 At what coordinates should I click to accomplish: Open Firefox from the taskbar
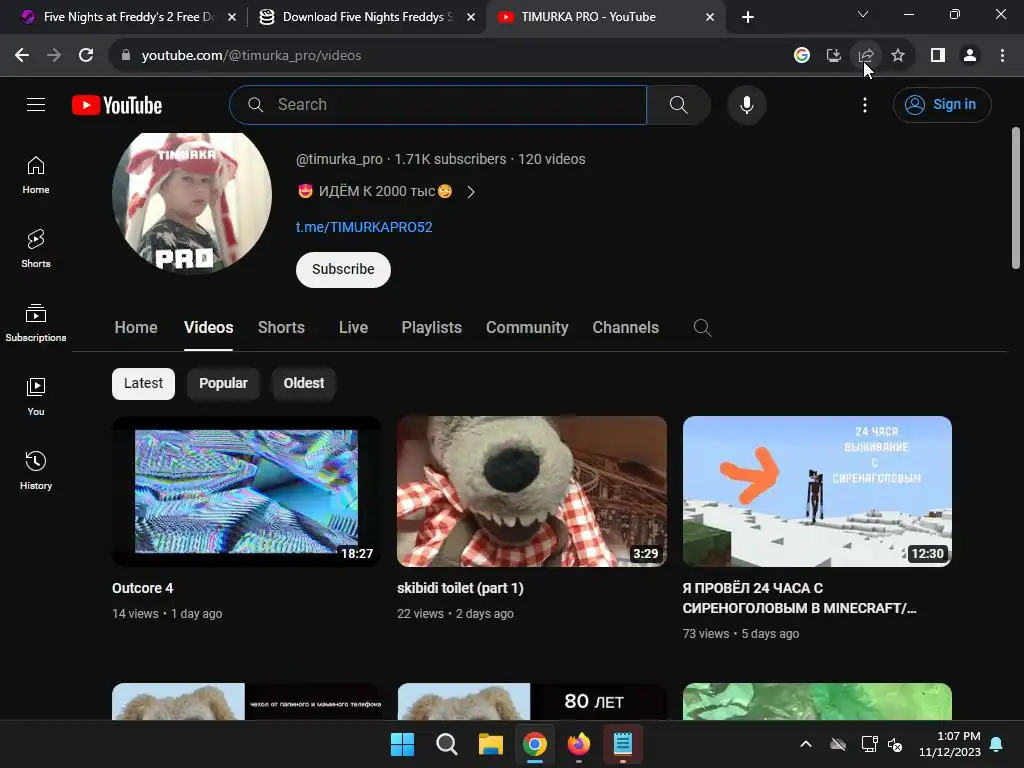point(579,744)
